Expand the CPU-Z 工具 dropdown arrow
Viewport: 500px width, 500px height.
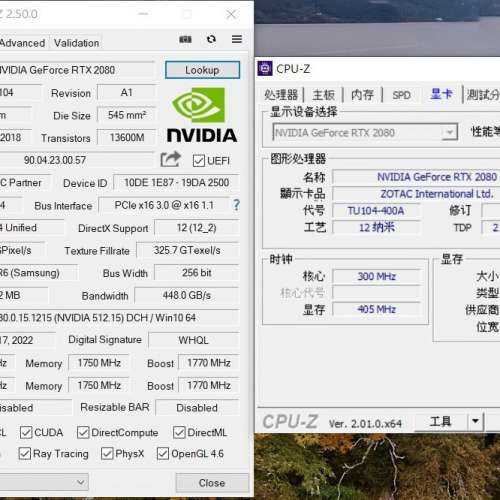pos(476,421)
